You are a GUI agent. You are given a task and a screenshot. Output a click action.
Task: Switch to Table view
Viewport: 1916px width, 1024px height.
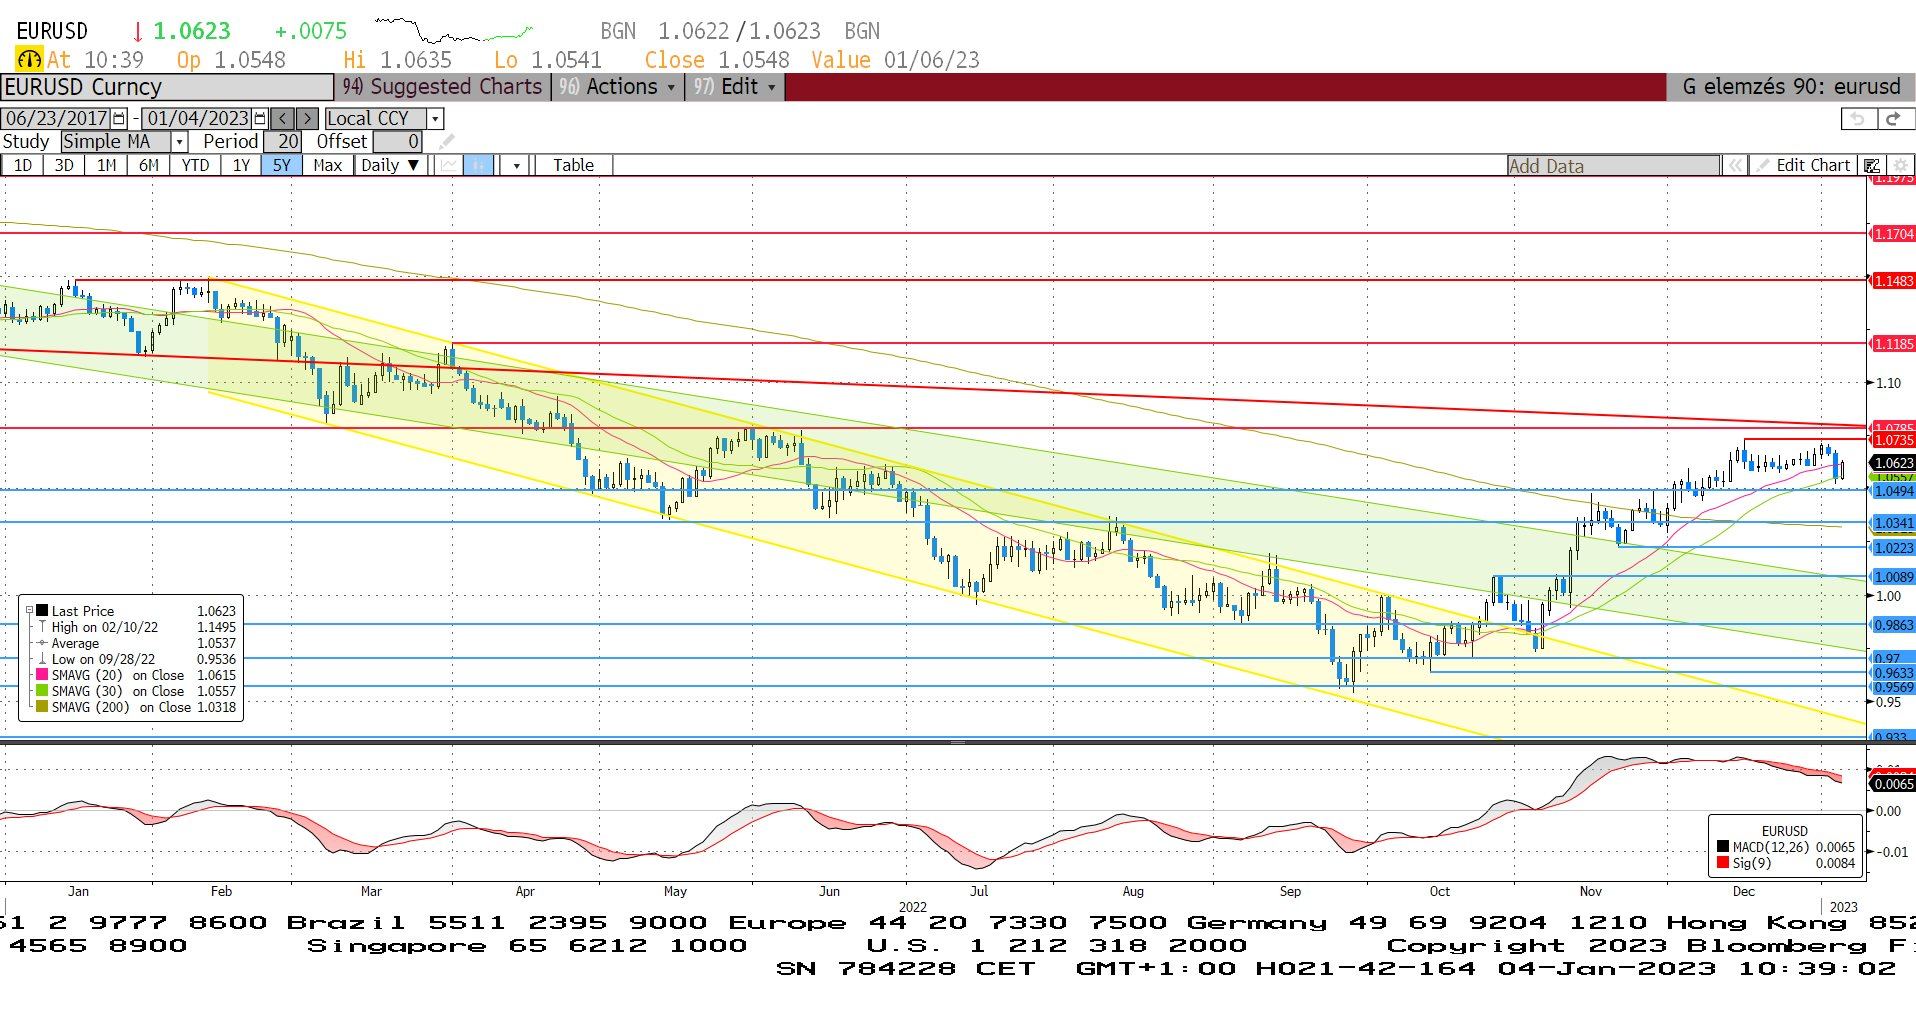(x=573, y=165)
